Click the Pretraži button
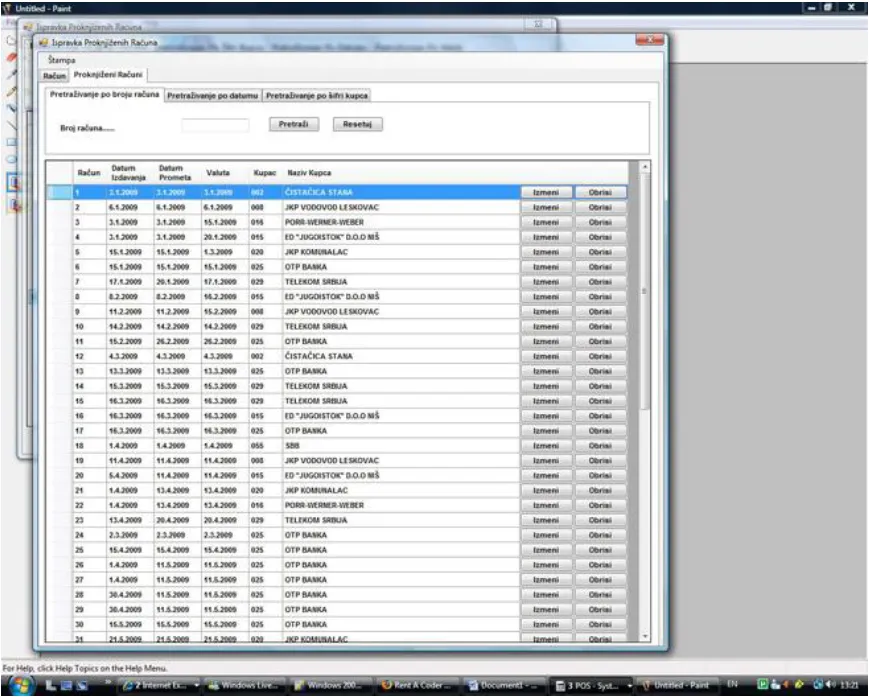Image resolution: width=869 pixels, height=697 pixels. (294, 124)
